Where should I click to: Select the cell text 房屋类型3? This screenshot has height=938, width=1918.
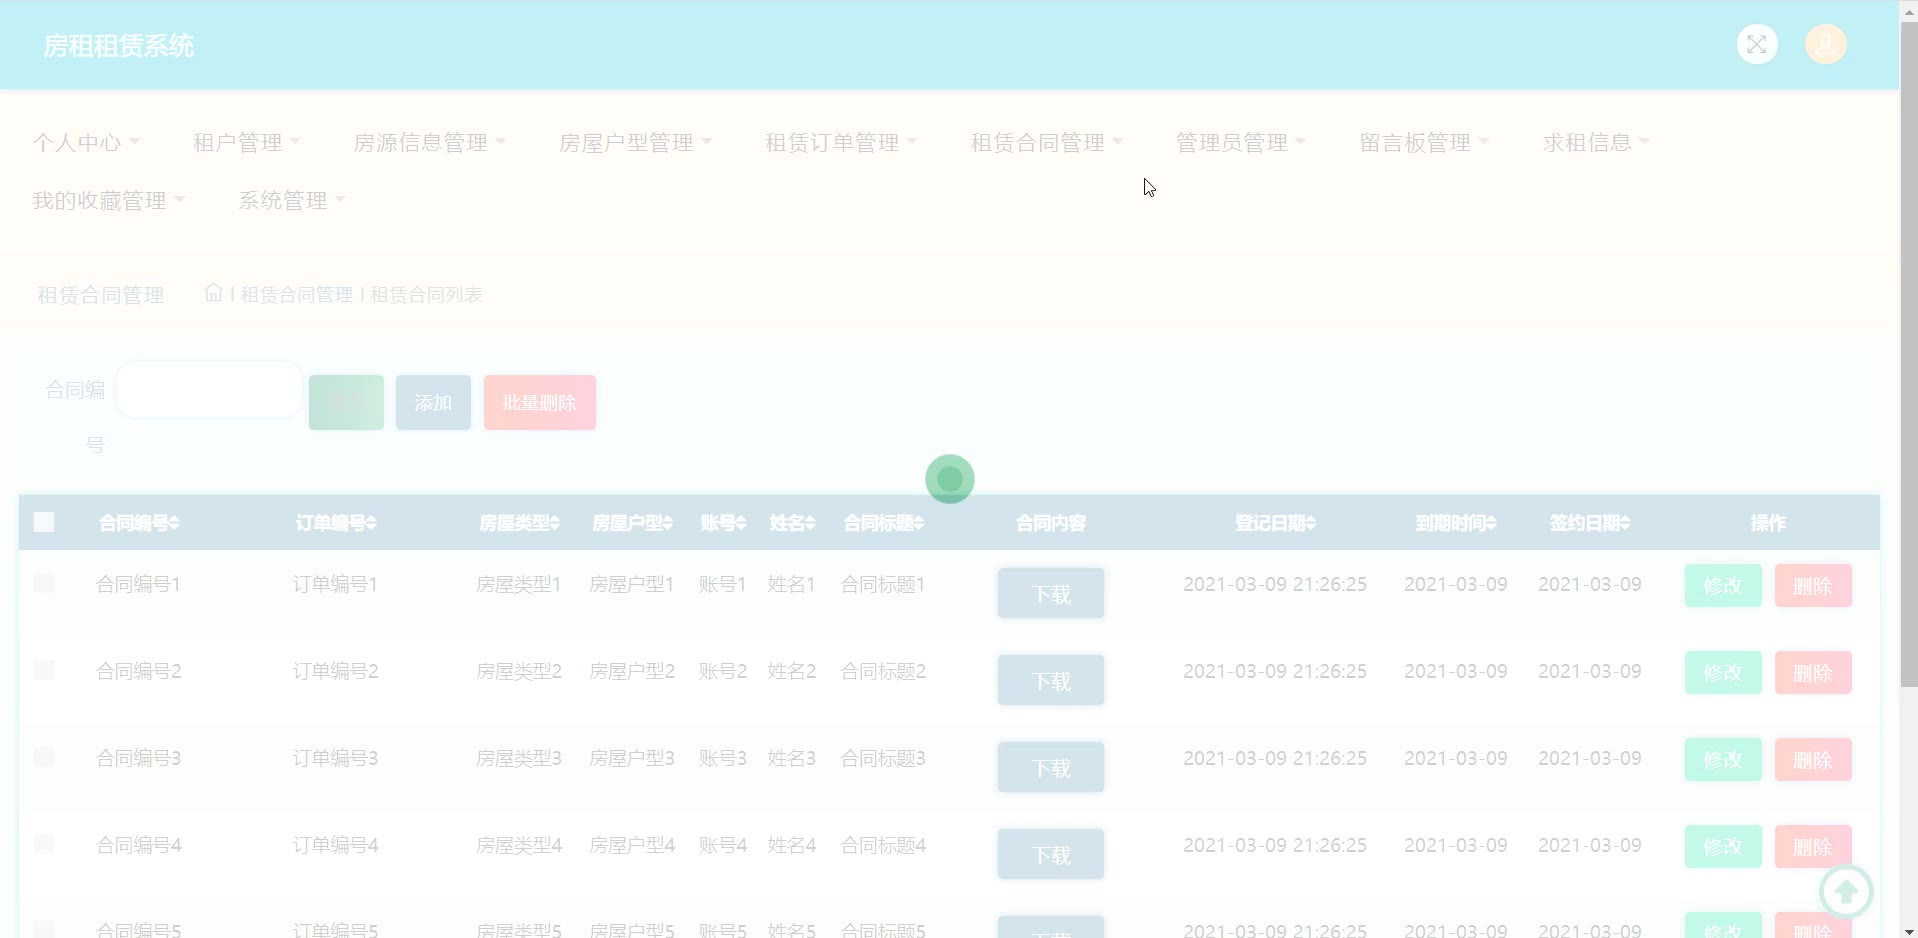pos(519,758)
